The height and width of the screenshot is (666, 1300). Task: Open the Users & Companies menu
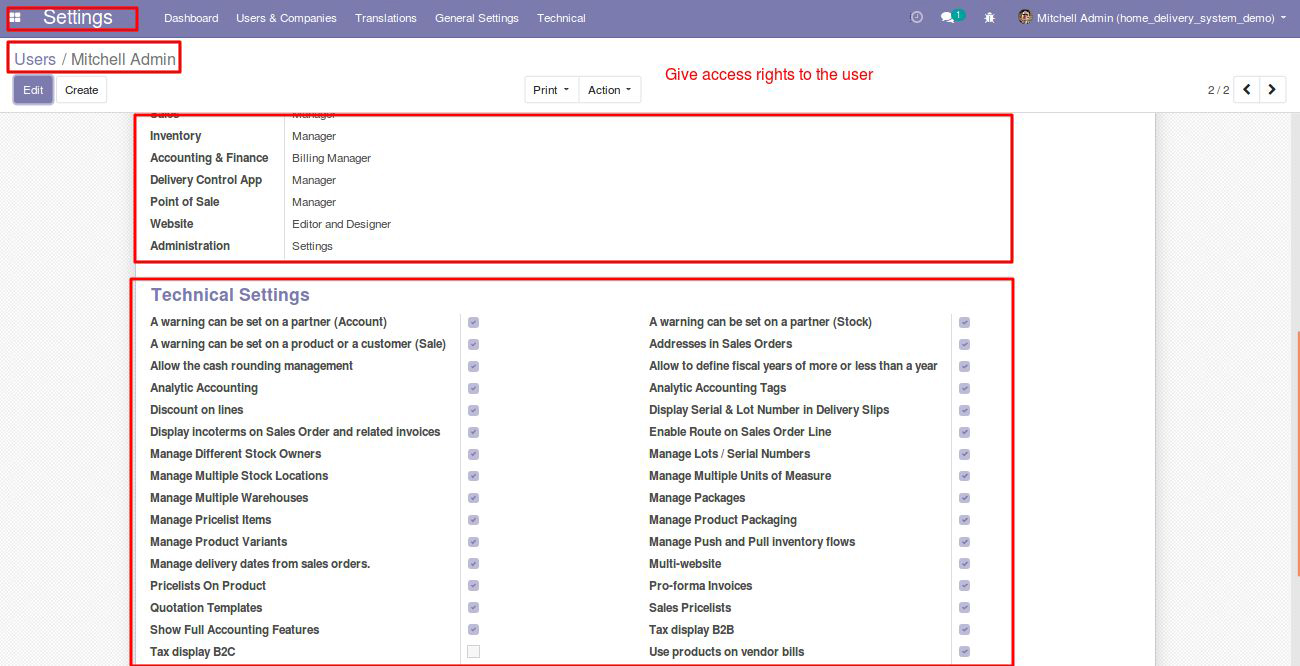click(286, 18)
